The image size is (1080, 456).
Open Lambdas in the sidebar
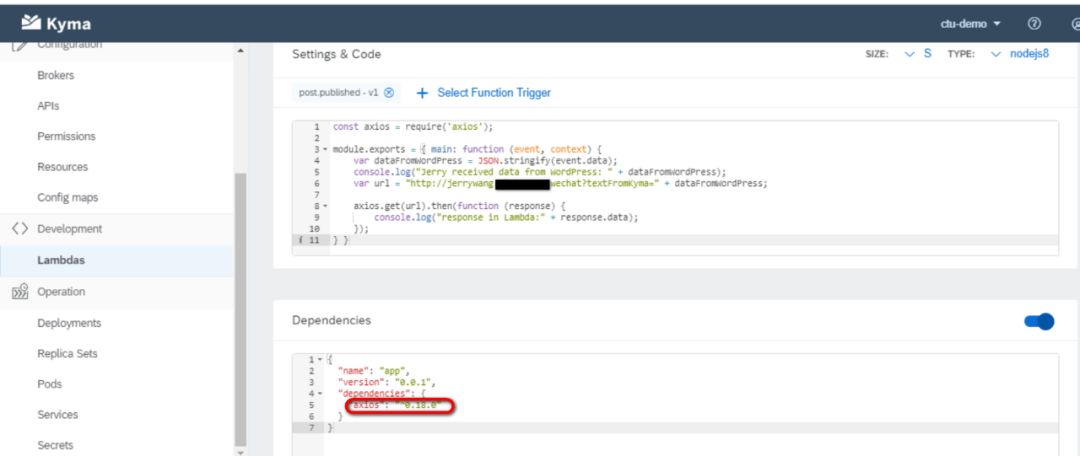(x=61, y=260)
